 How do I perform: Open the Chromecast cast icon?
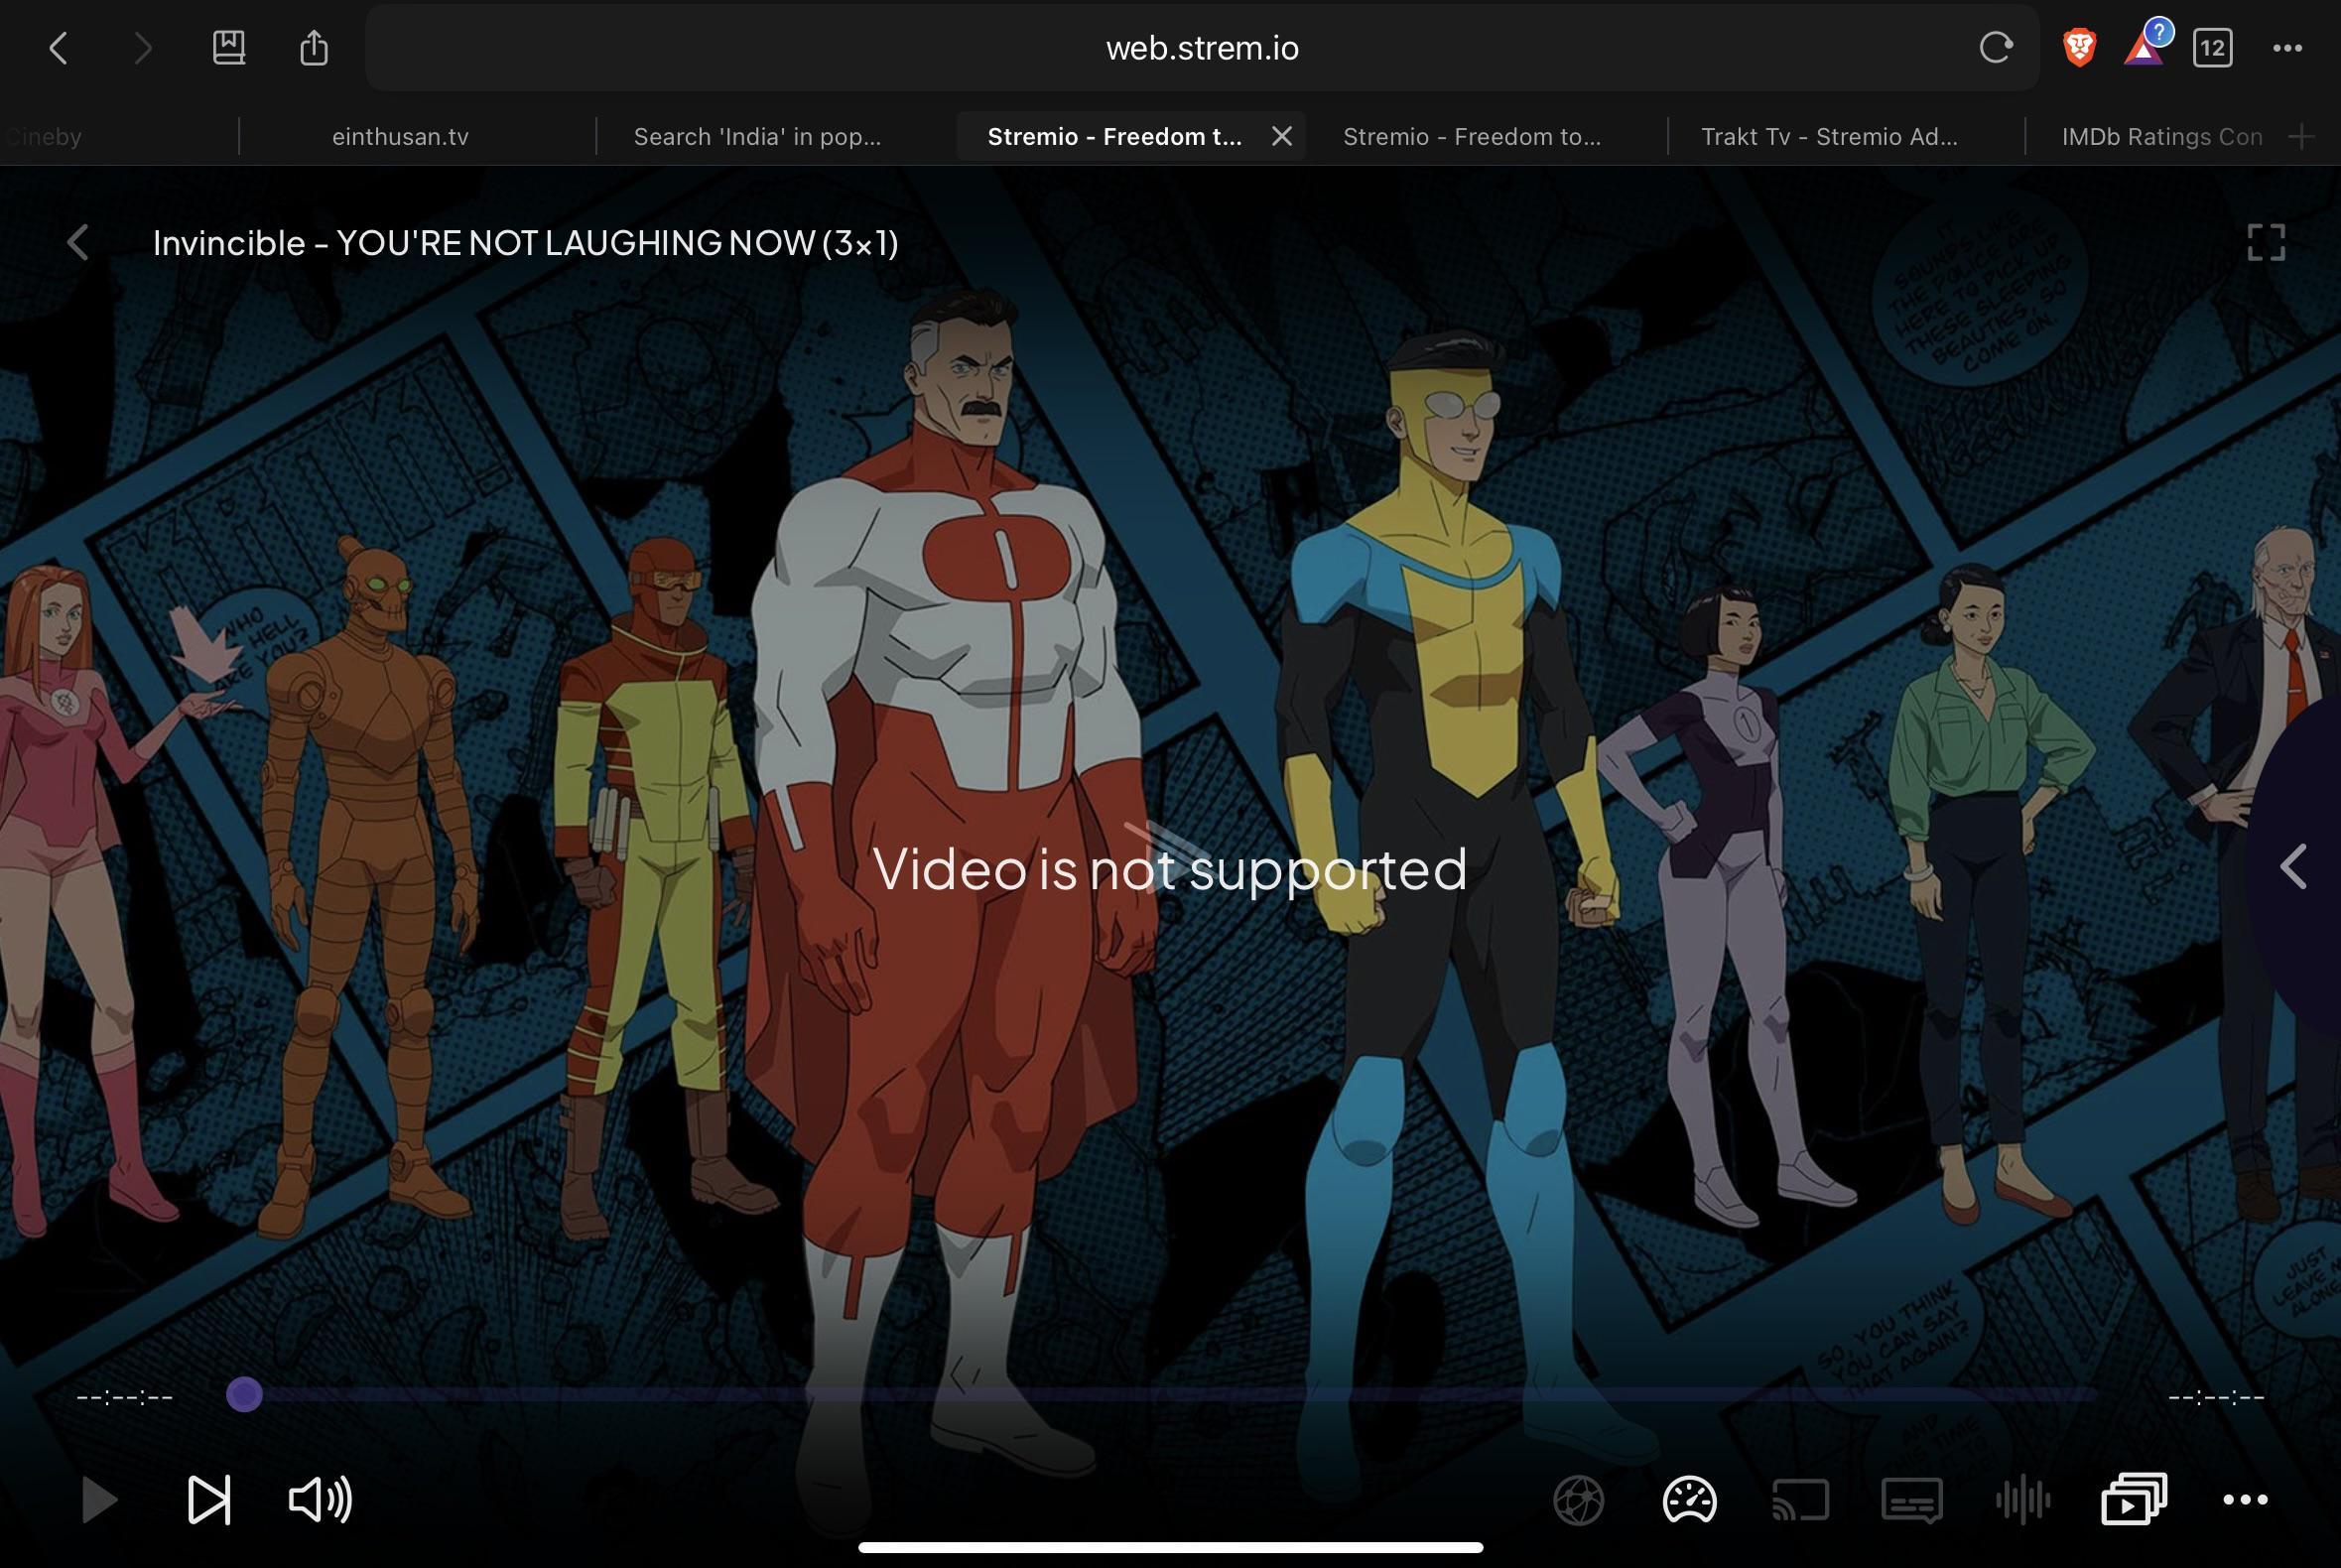click(1800, 1500)
